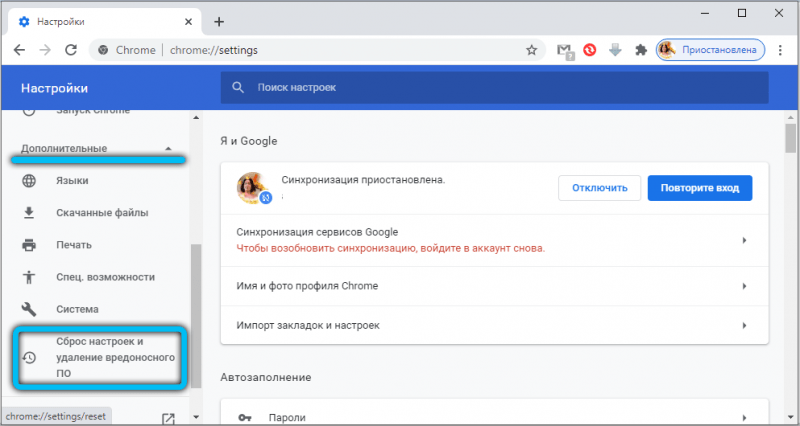800x426 pixels.
Task: Bookmark this page with the star icon
Action: [532, 50]
